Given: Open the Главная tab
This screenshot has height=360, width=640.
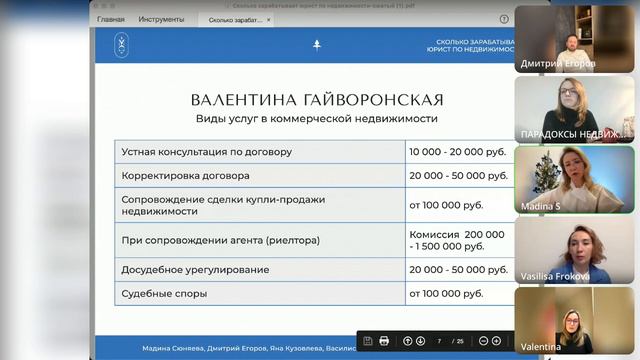Looking at the screenshot, I should 111,19.
